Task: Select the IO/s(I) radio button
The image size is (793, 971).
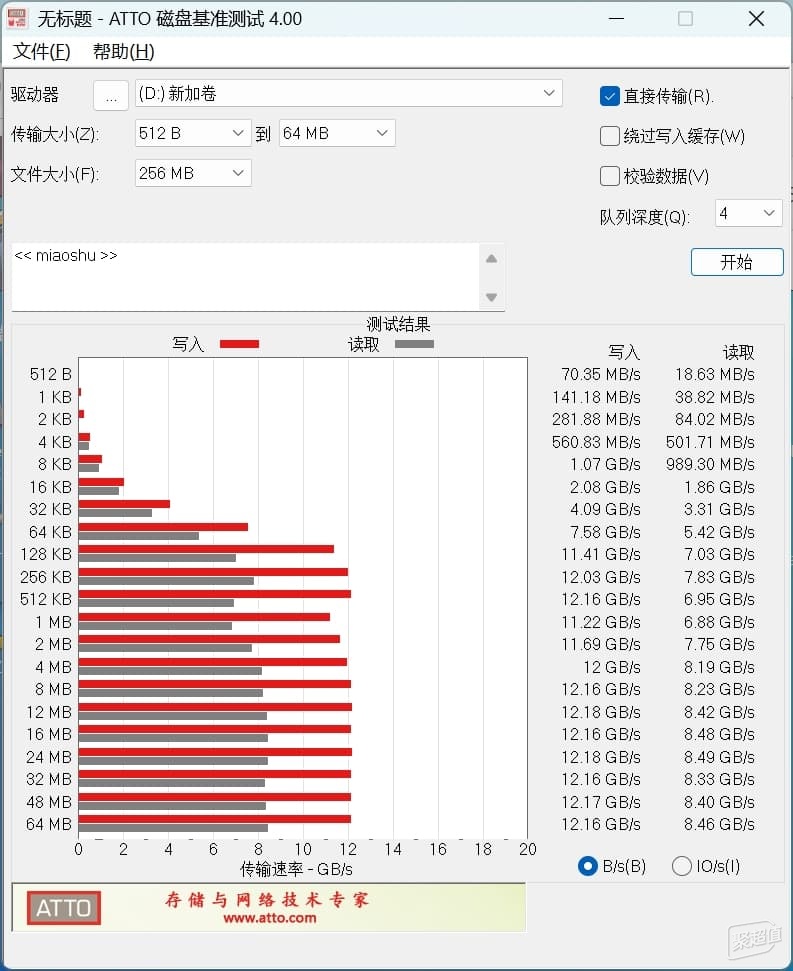Action: coord(682,866)
